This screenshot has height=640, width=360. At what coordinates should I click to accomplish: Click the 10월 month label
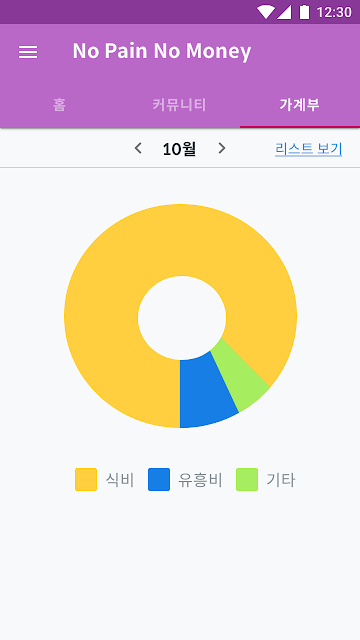pyautogui.click(x=180, y=149)
